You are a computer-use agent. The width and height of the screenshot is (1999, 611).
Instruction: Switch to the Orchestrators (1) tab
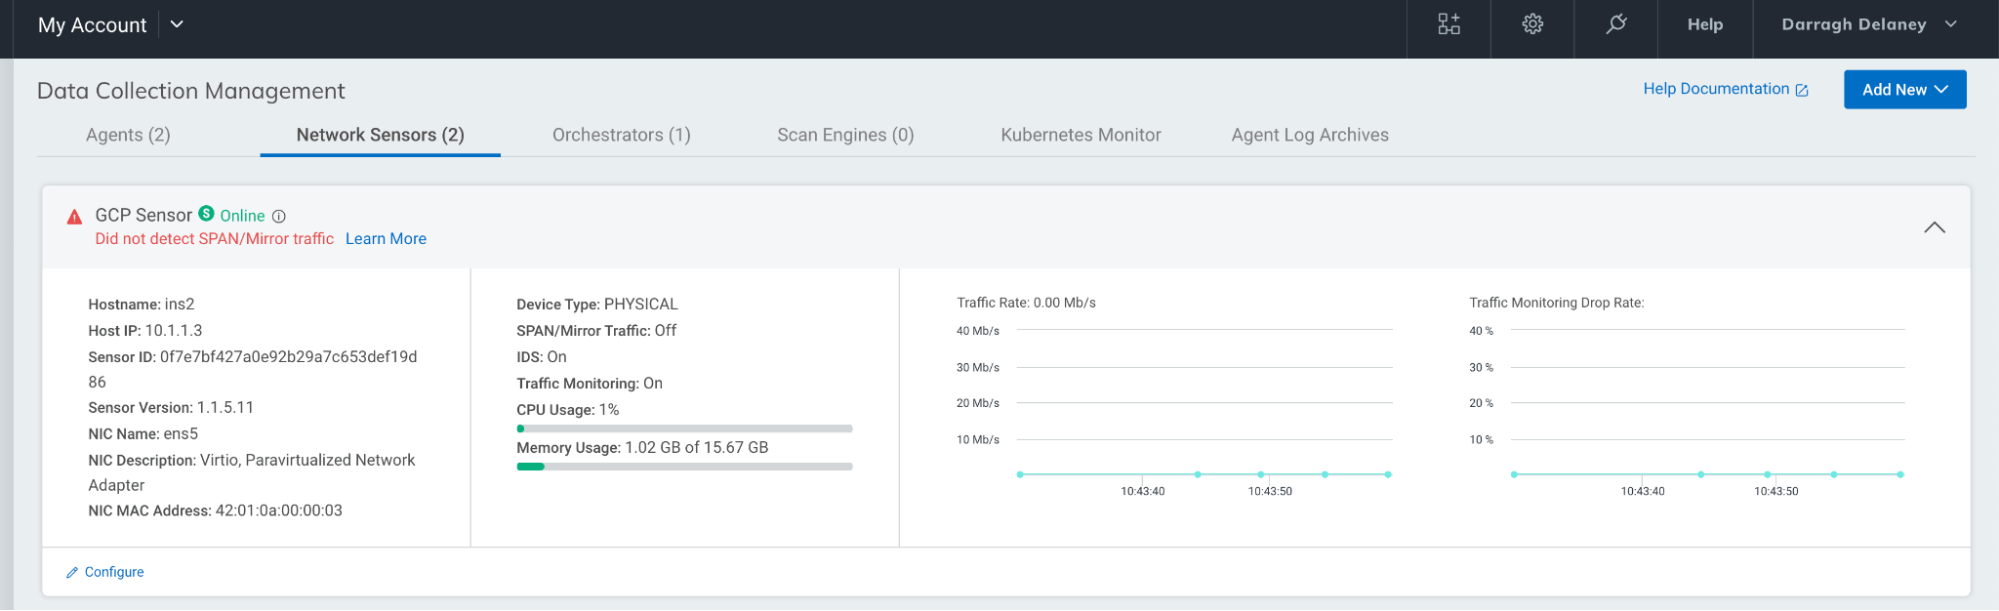(x=621, y=135)
